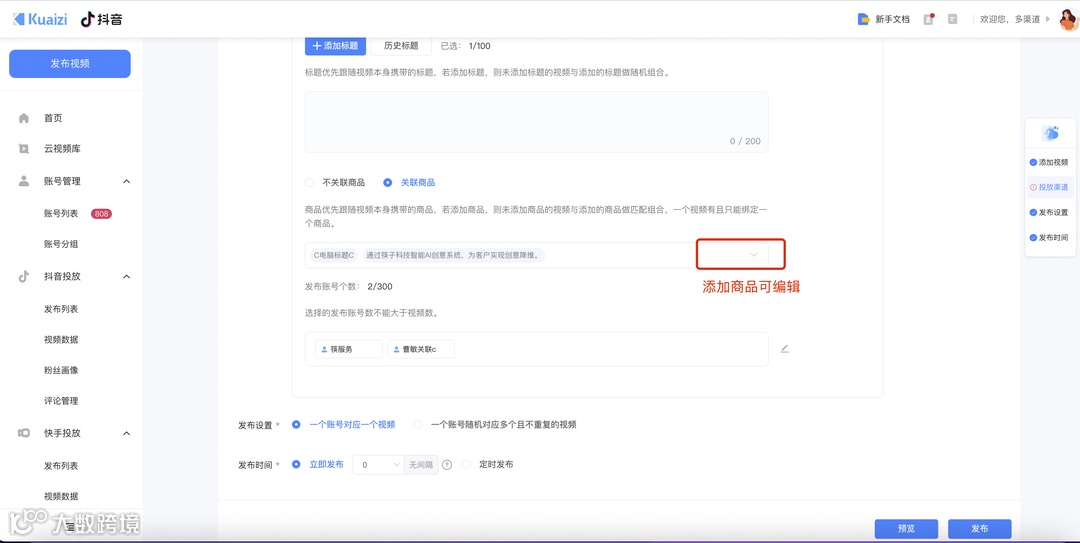Click the question mark help icon

[447, 465]
